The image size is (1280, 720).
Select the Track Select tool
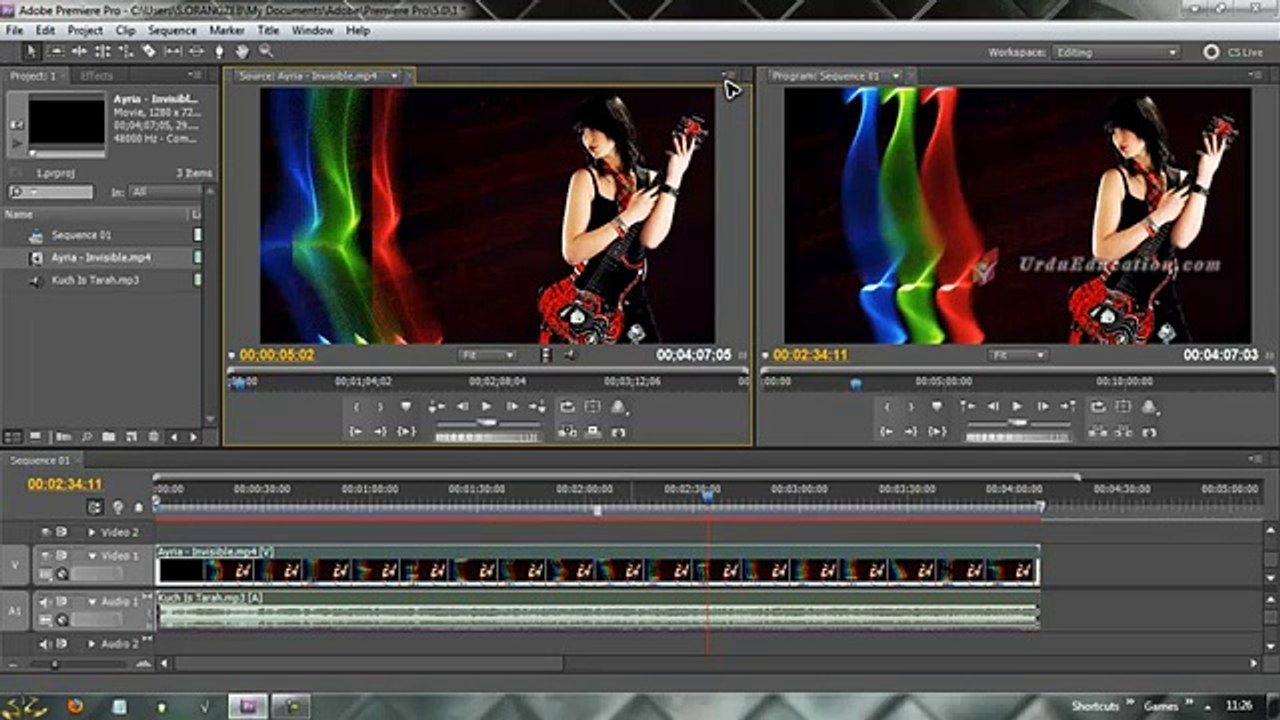click(56, 51)
